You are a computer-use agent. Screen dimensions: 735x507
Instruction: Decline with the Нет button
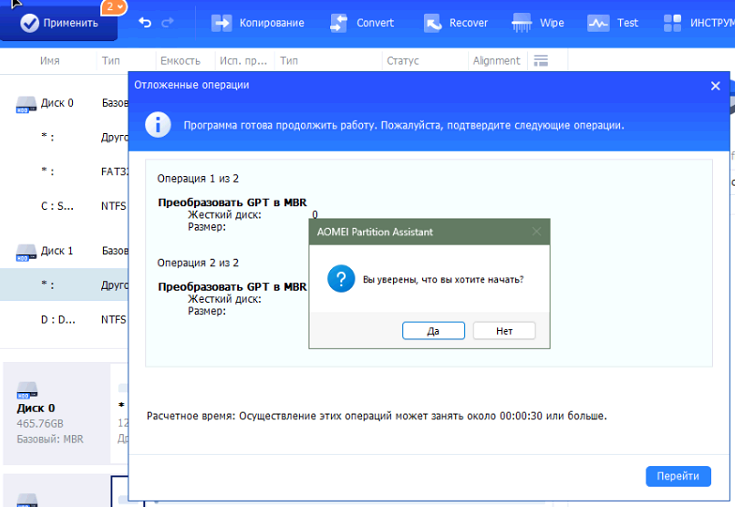click(x=504, y=331)
